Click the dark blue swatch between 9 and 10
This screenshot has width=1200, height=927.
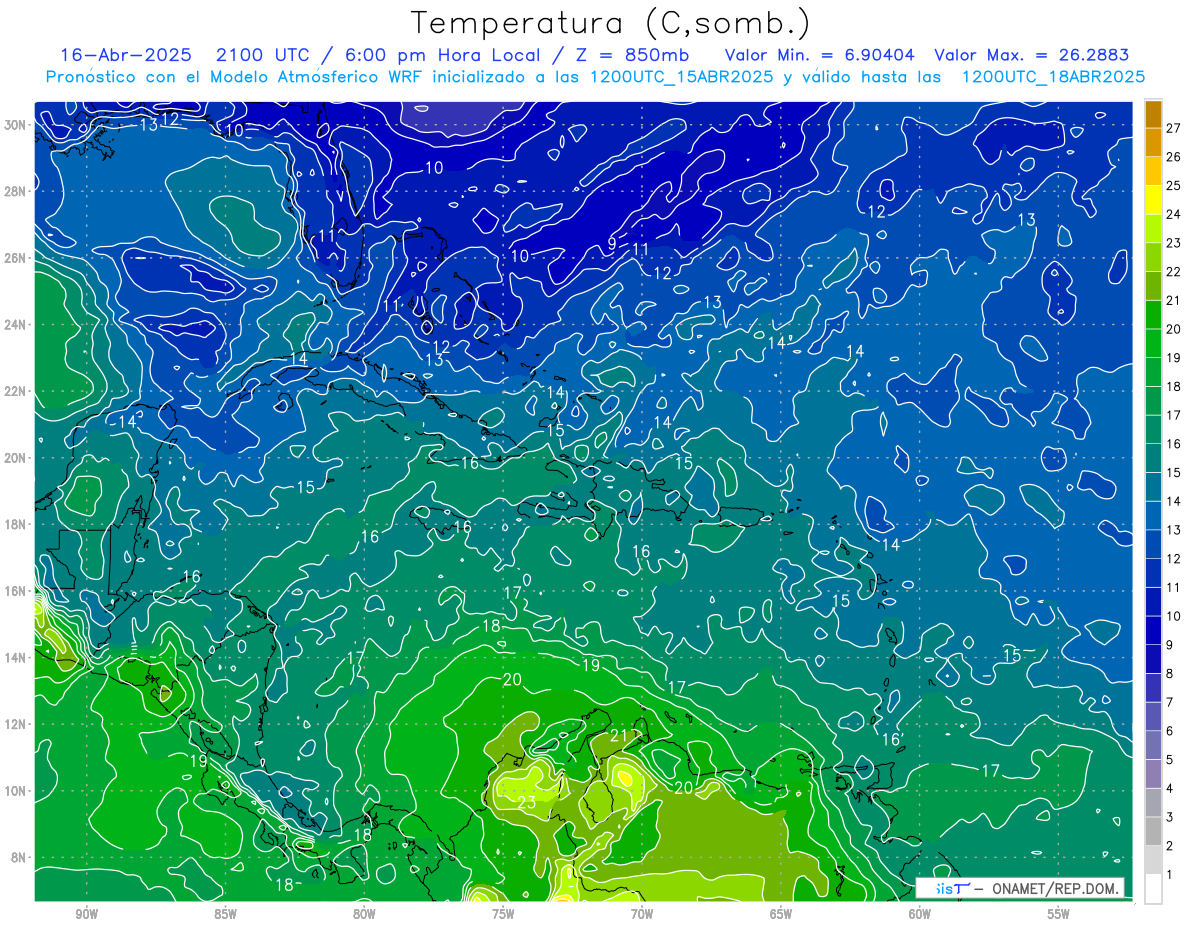(1153, 630)
